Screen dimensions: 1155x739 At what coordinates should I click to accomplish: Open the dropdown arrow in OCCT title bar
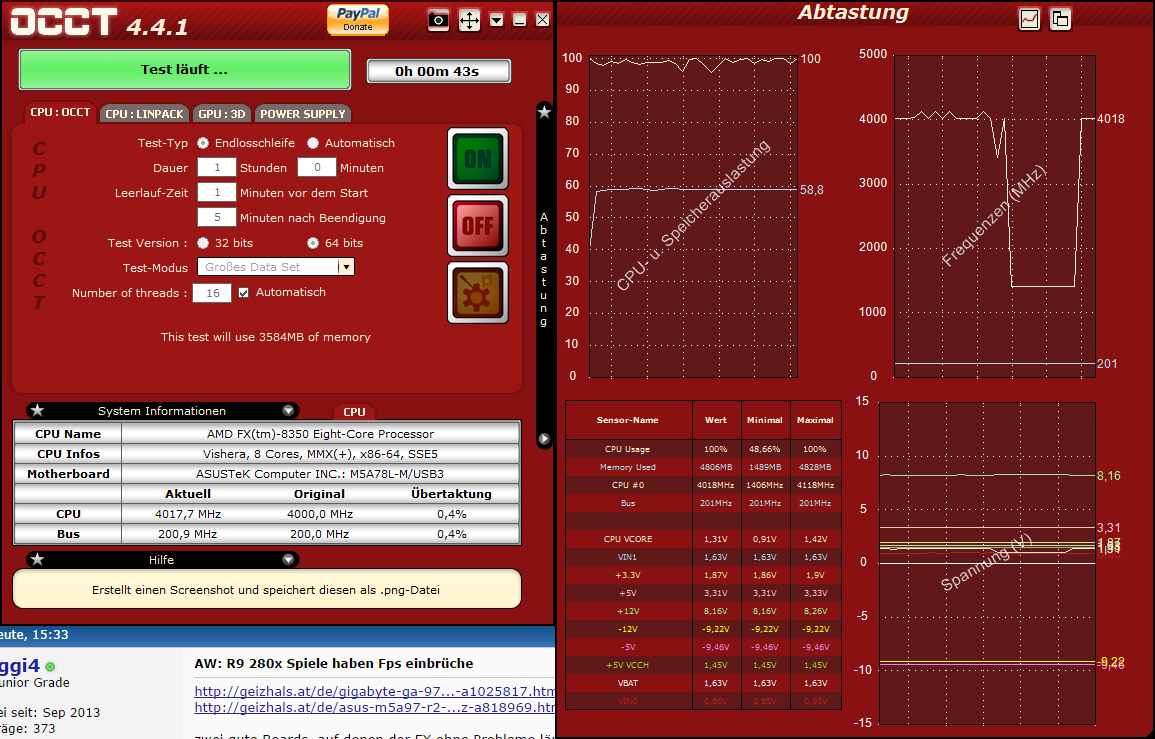[496, 20]
